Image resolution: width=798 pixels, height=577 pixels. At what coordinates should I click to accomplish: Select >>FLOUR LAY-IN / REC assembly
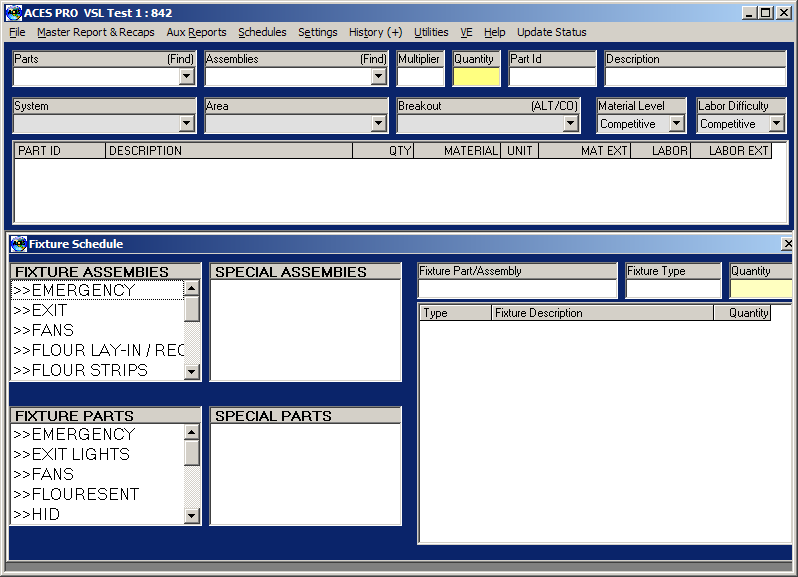click(97, 350)
